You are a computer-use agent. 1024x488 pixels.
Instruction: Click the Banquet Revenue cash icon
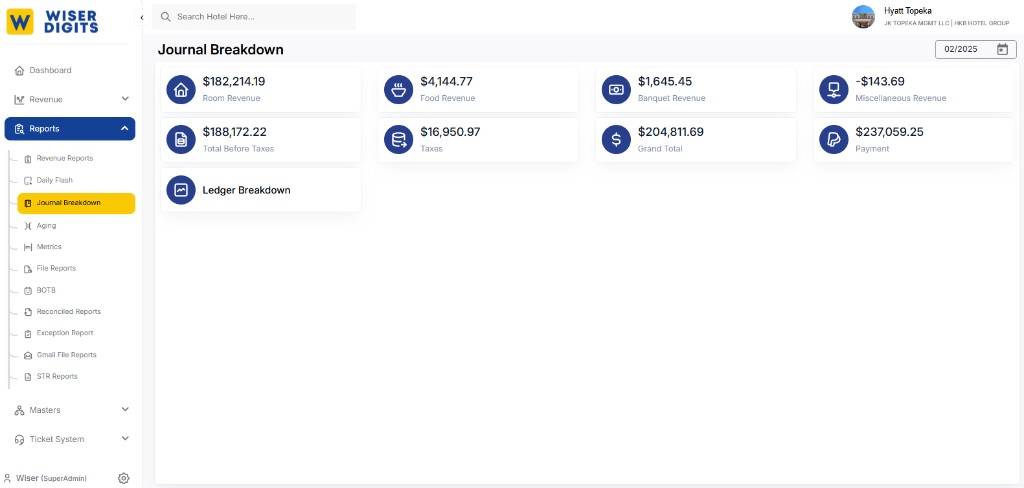(616, 89)
